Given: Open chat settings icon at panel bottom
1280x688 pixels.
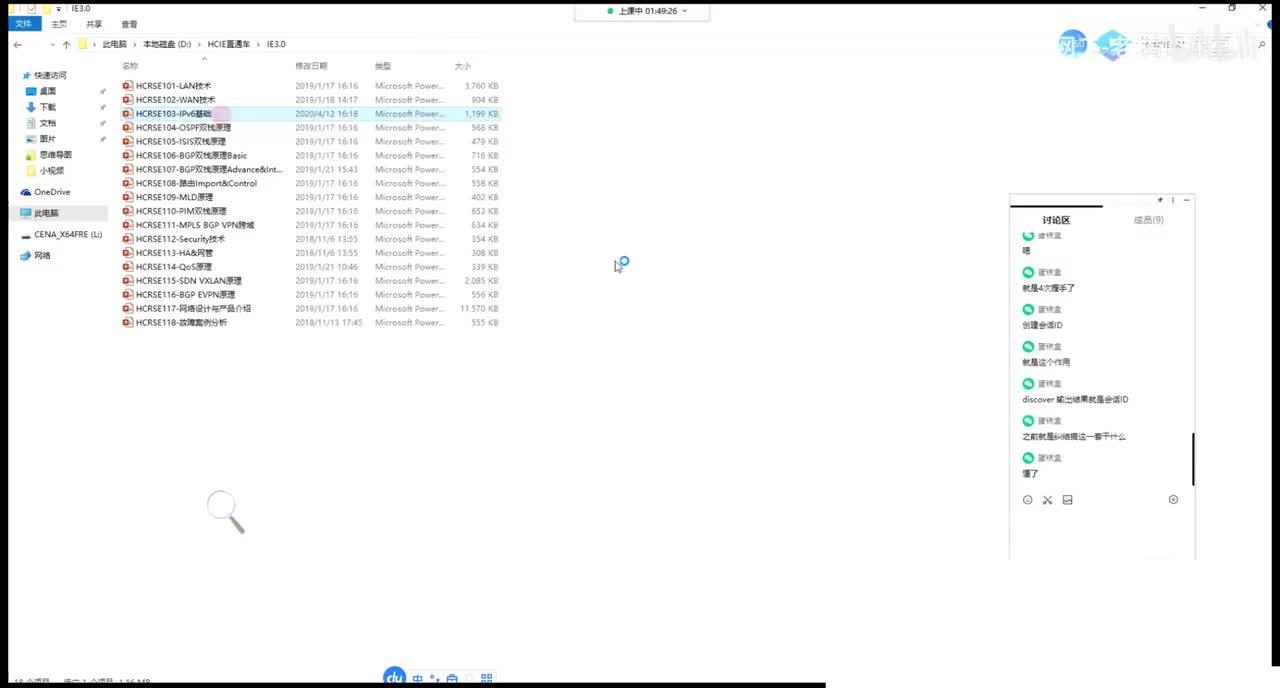Looking at the screenshot, I should [1174, 500].
